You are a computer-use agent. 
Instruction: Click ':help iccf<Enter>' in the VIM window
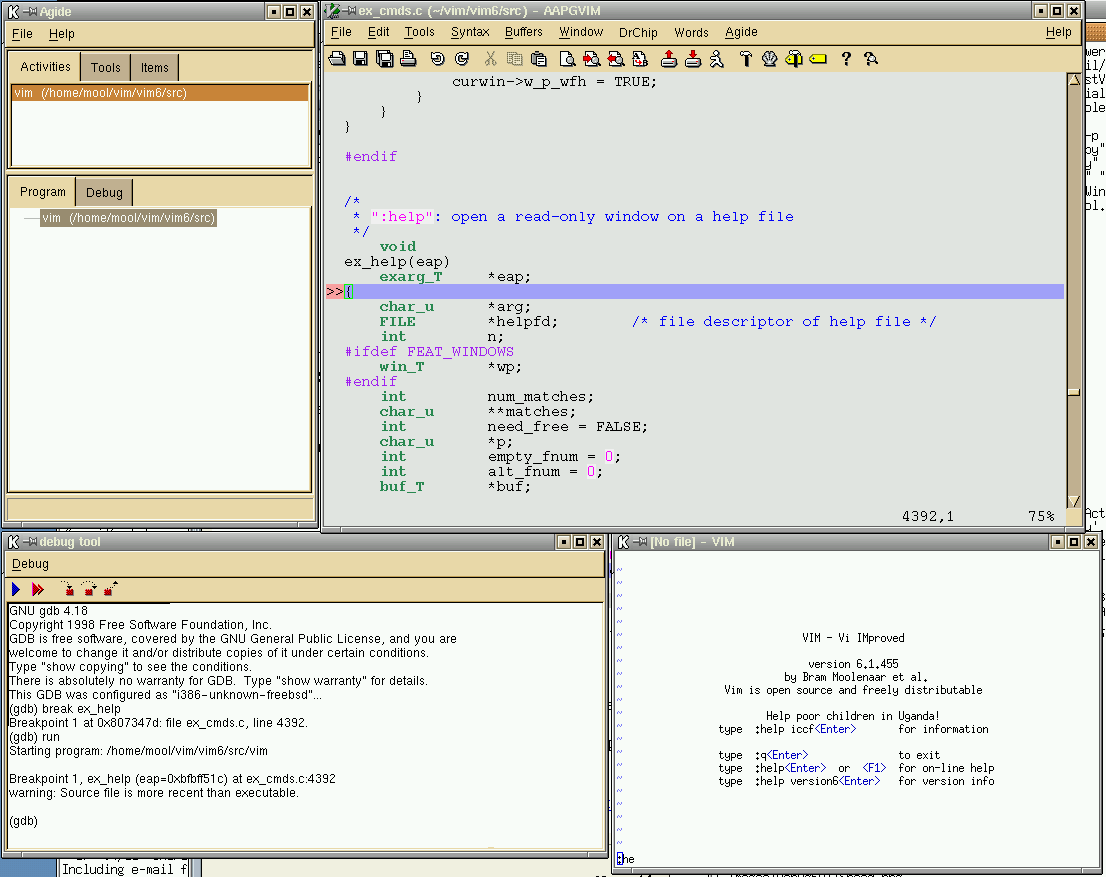pyautogui.click(x=806, y=729)
